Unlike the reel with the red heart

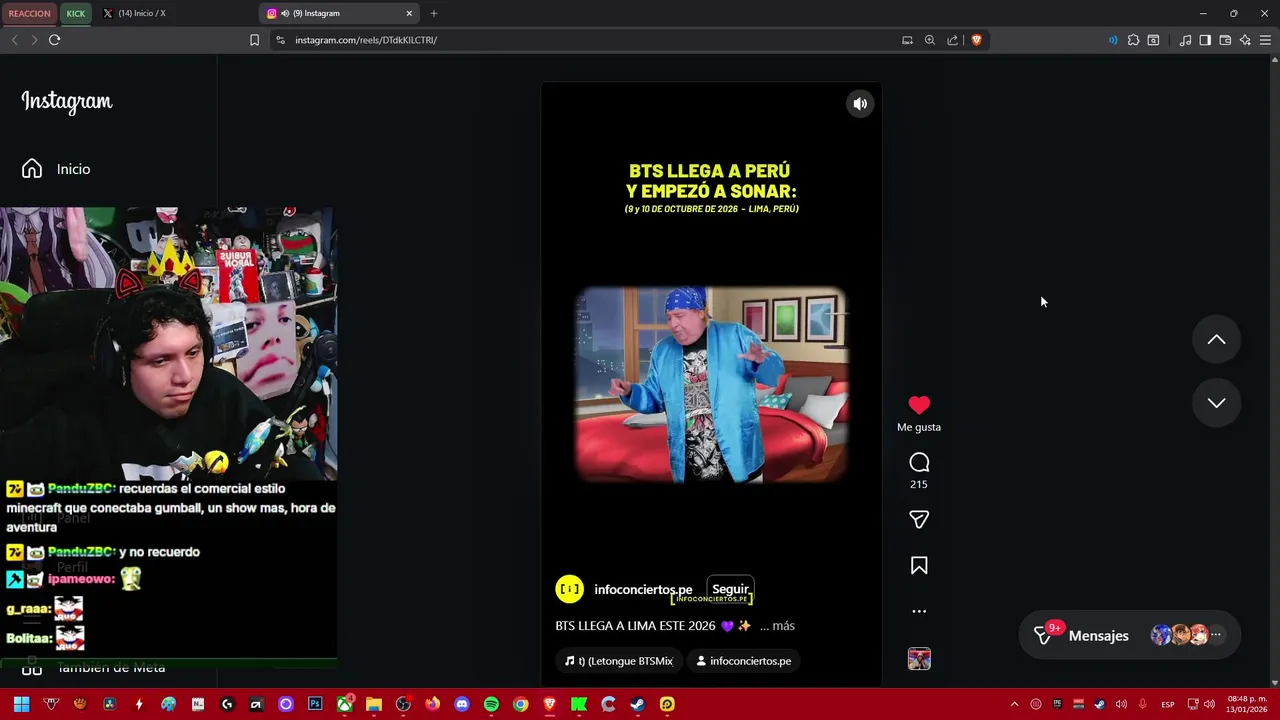tap(919, 405)
